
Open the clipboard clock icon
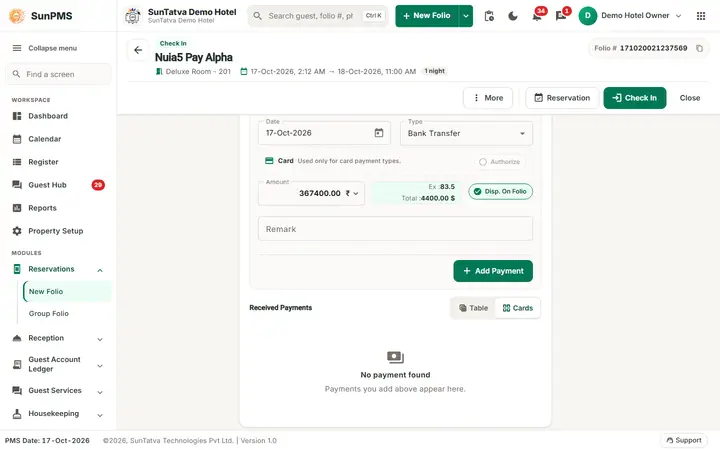pyautogui.click(x=489, y=16)
